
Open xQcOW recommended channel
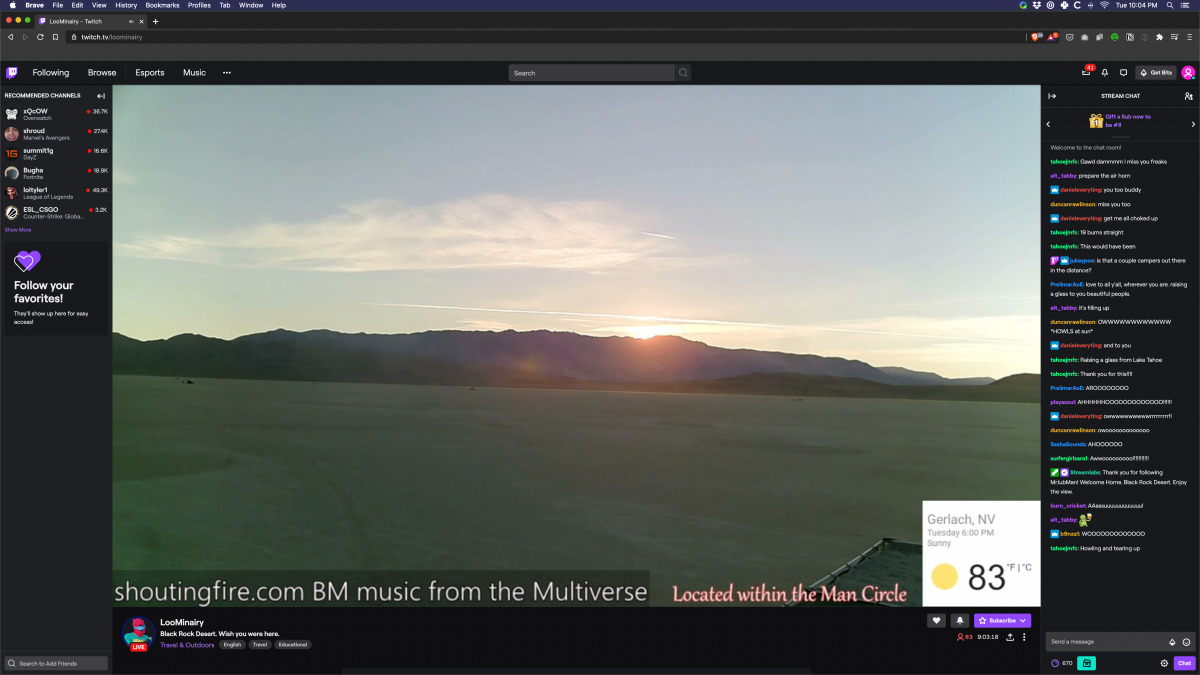[56, 114]
